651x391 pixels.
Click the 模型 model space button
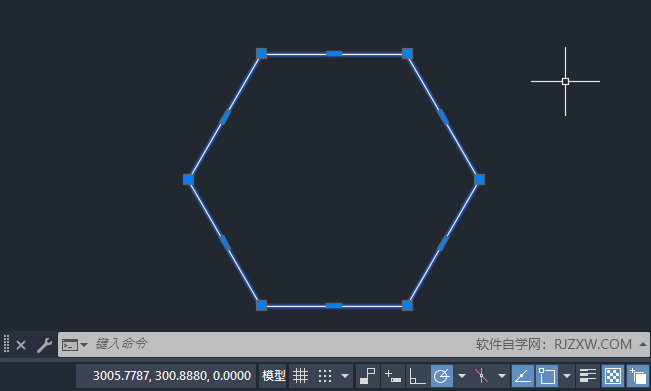[273, 376]
